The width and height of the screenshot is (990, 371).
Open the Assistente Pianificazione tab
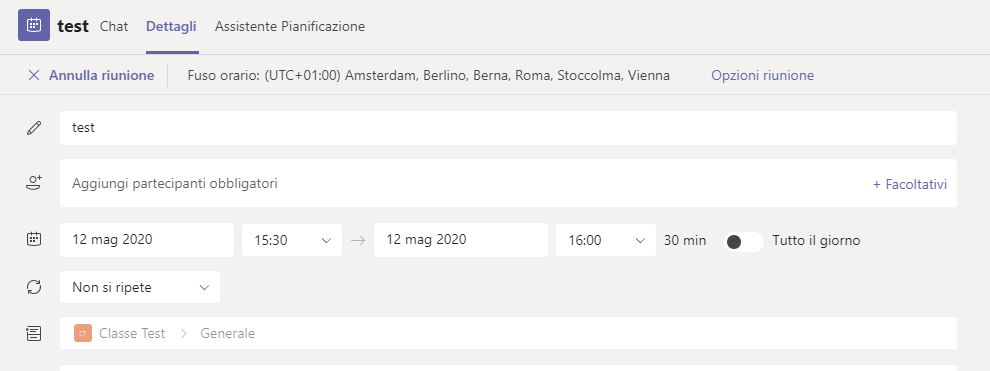pyautogui.click(x=290, y=26)
